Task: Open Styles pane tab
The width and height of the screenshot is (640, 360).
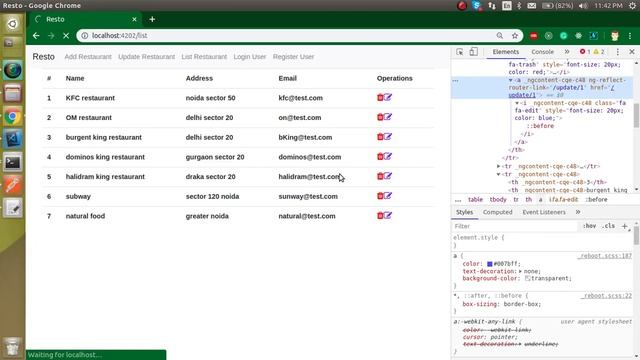Action: pyautogui.click(x=464, y=212)
